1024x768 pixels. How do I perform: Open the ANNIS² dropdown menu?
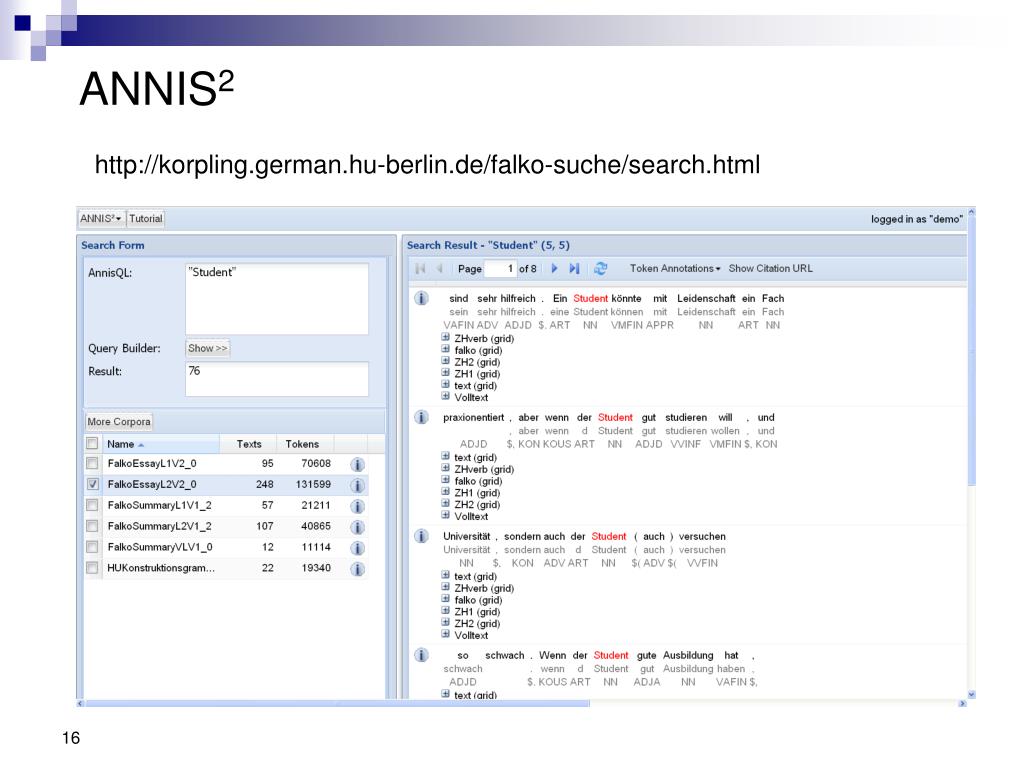pyautogui.click(x=101, y=219)
